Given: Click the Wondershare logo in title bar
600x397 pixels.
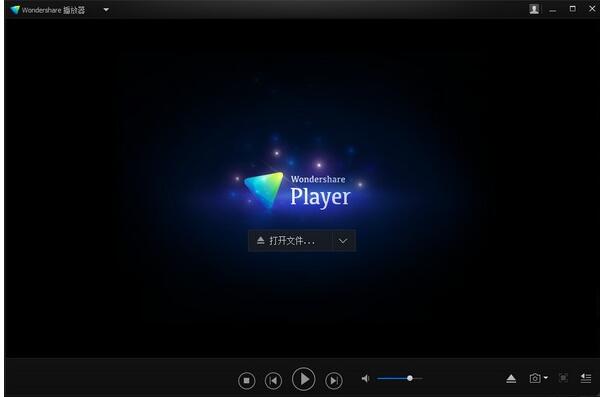Looking at the screenshot, I should 15,10.
